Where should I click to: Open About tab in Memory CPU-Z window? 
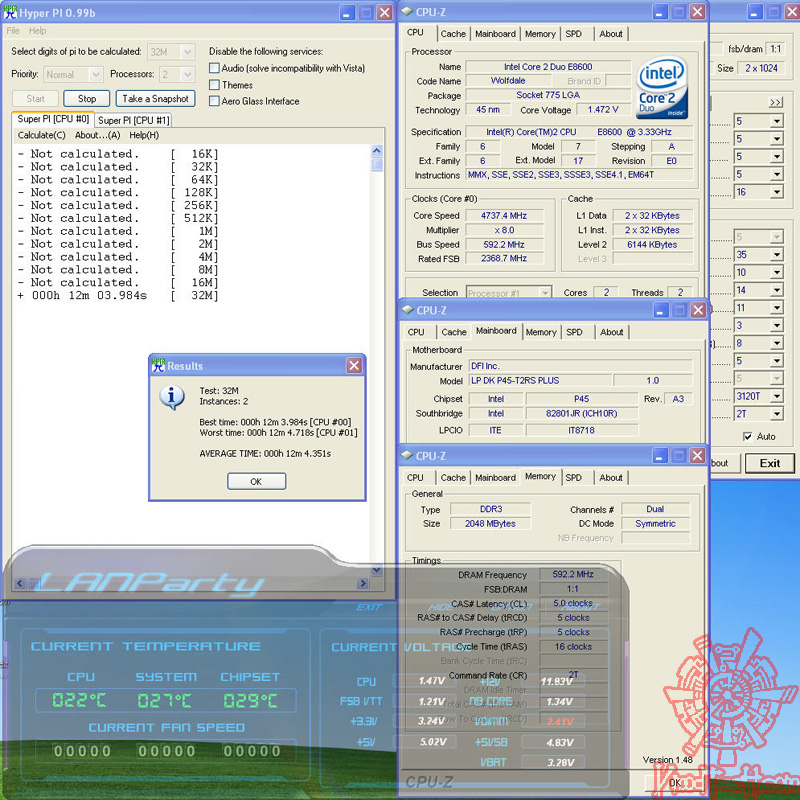pyautogui.click(x=611, y=478)
